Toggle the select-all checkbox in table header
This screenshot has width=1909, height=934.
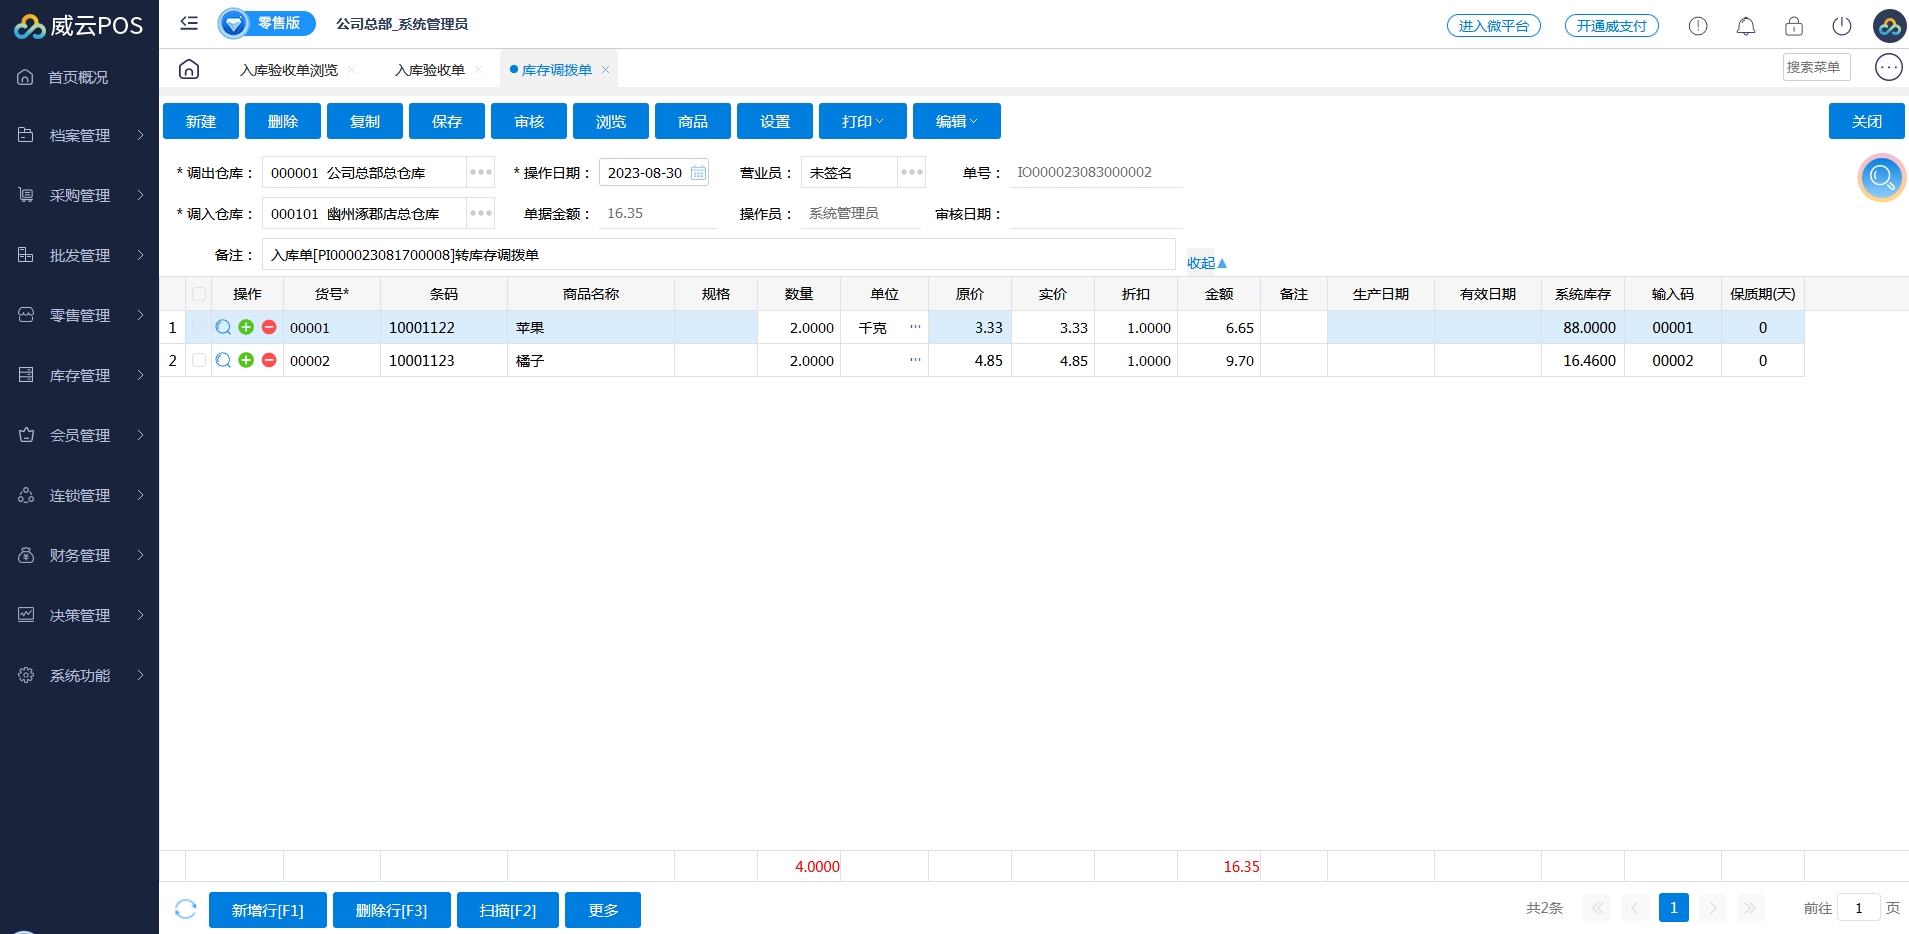(199, 294)
